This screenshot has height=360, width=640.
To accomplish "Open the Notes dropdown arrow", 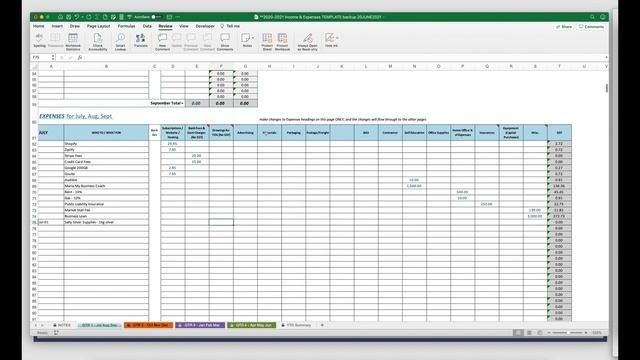I will point(253,38).
